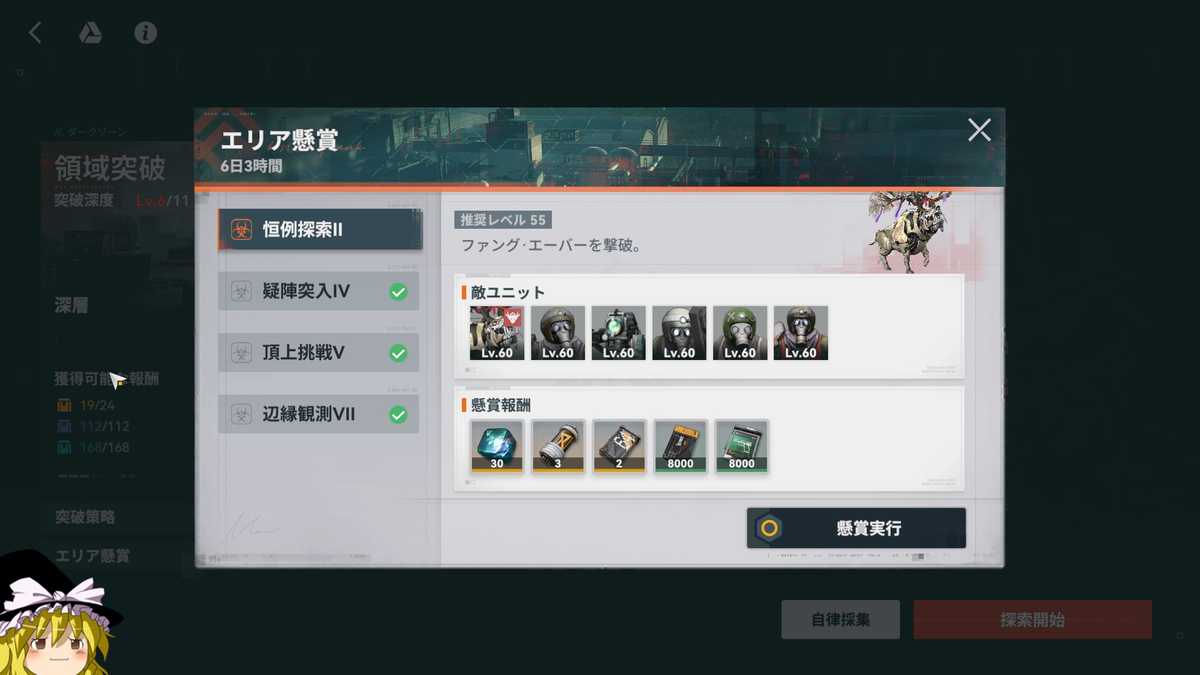This screenshot has width=1200, height=675.
Task: Click the black crate reward showing 2
Action: click(619, 446)
